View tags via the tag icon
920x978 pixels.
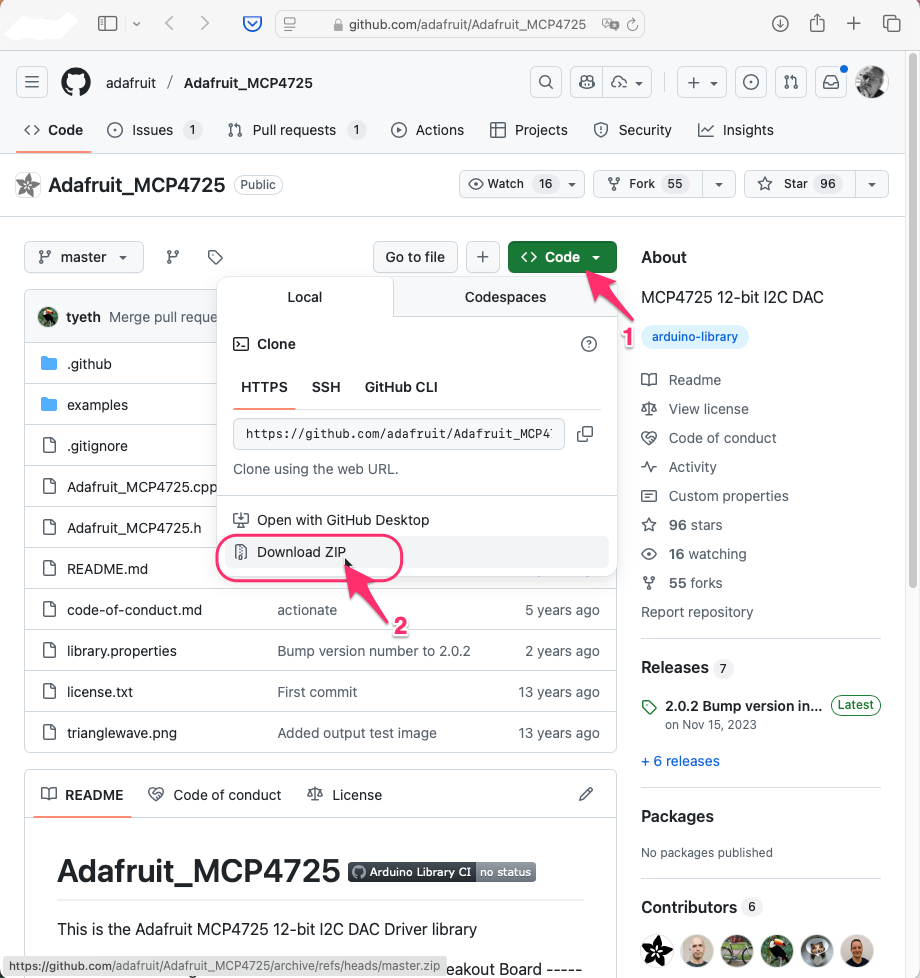point(215,257)
